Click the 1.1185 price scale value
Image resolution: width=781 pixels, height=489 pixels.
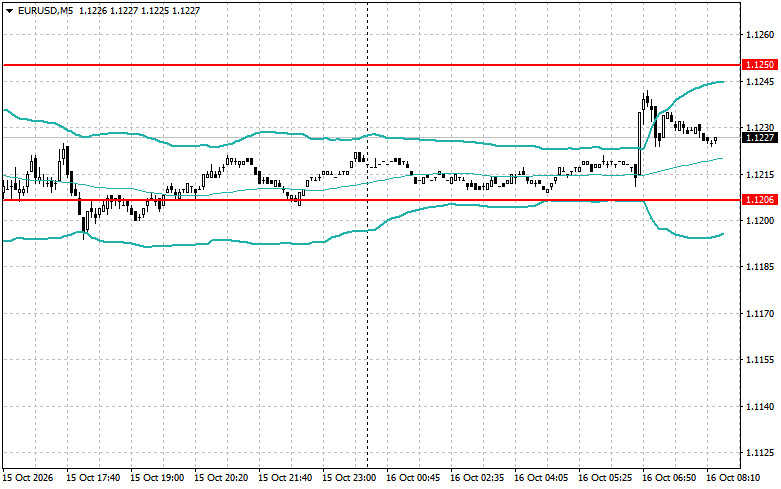pos(760,267)
